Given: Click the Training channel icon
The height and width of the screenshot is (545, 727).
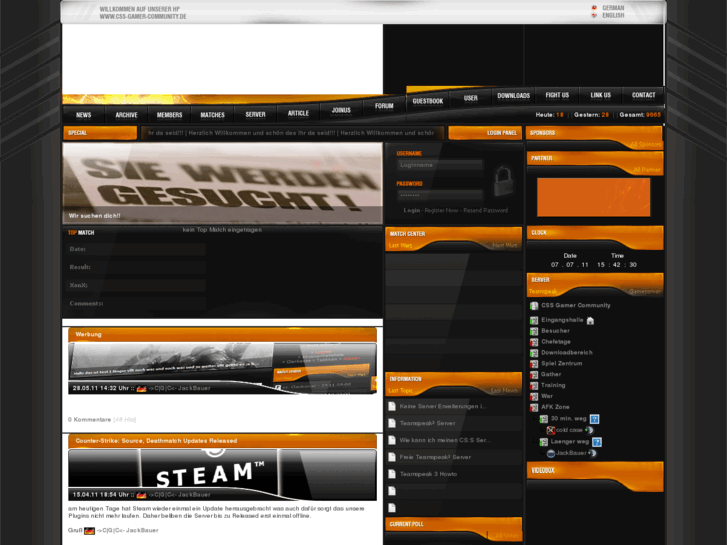Looking at the screenshot, I should (534, 385).
